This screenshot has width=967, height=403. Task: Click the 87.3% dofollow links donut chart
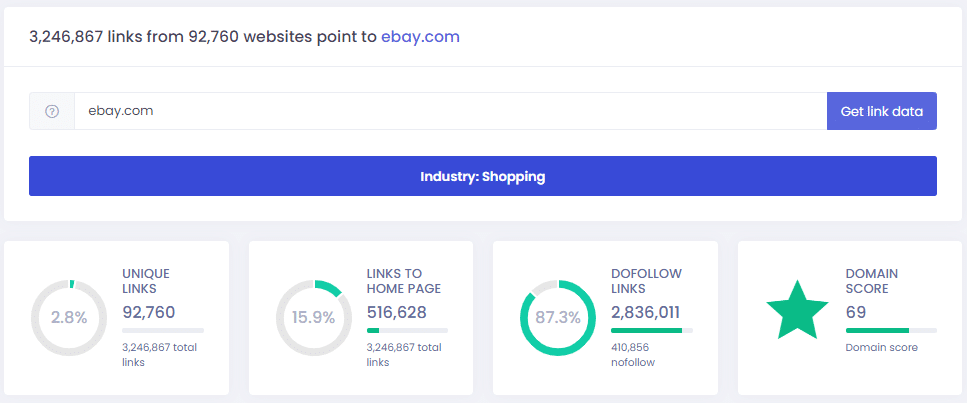point(558,318)
